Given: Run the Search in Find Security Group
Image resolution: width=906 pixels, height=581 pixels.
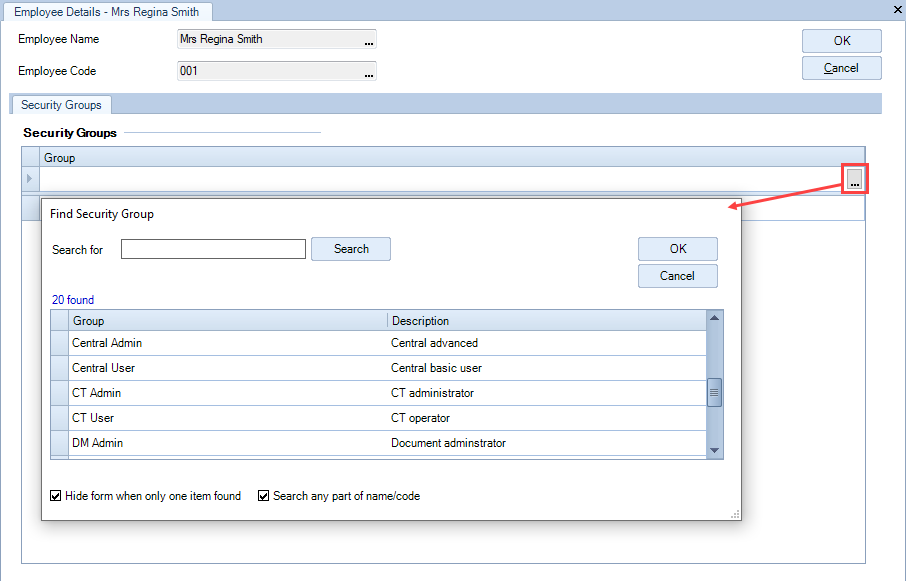Looking at the screenshot, I should tap(351, 249).
